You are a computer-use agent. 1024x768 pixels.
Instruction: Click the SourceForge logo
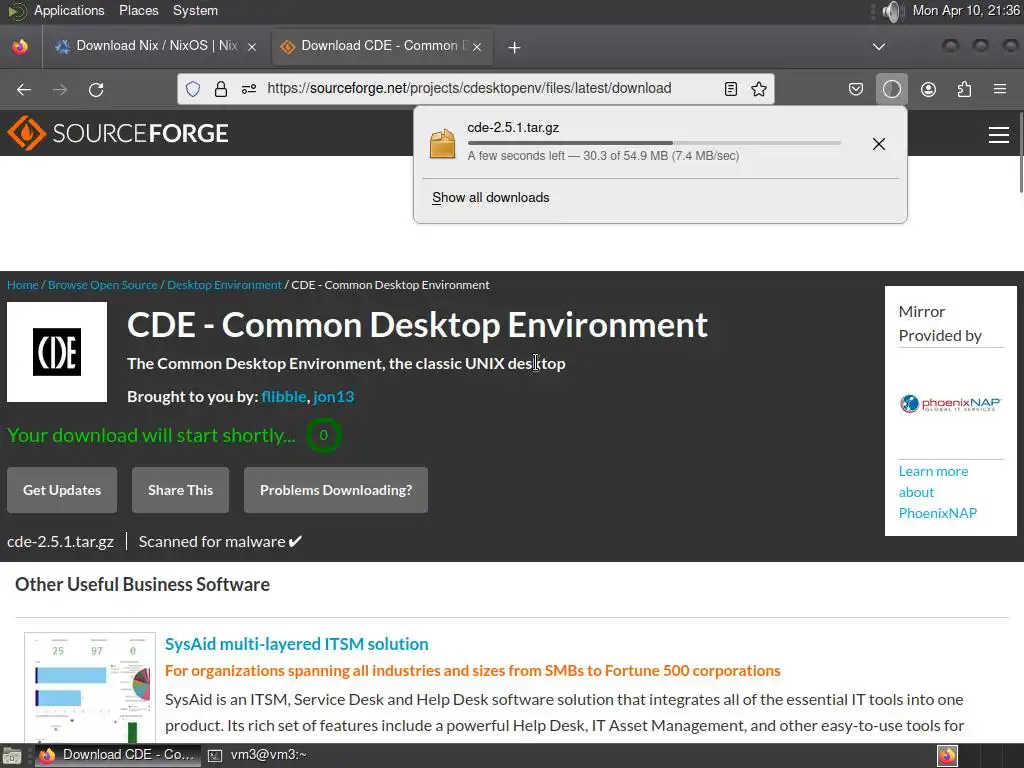pos(118,133)
